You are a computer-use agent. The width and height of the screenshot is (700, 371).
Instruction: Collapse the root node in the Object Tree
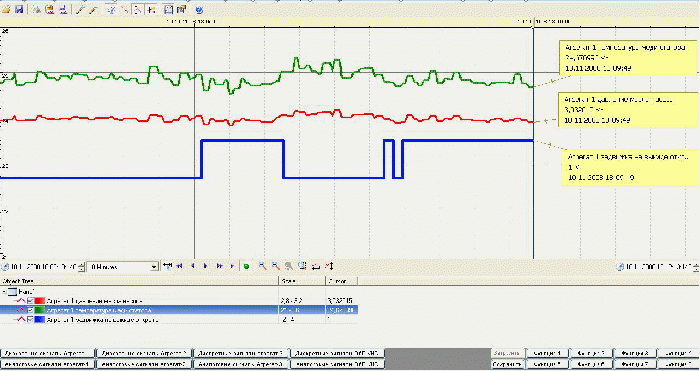pos(4,292)
